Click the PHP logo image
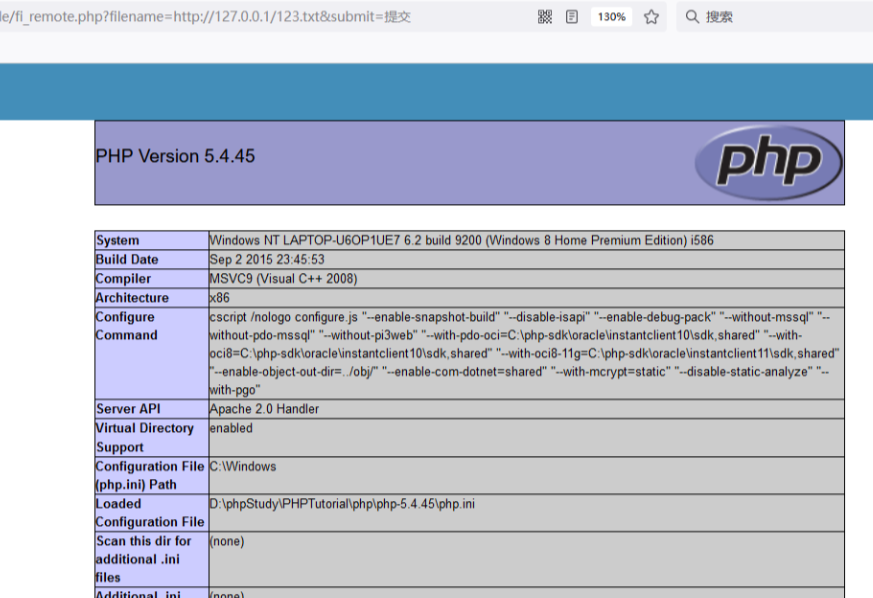The image size is (873, 598). point(768,163)
